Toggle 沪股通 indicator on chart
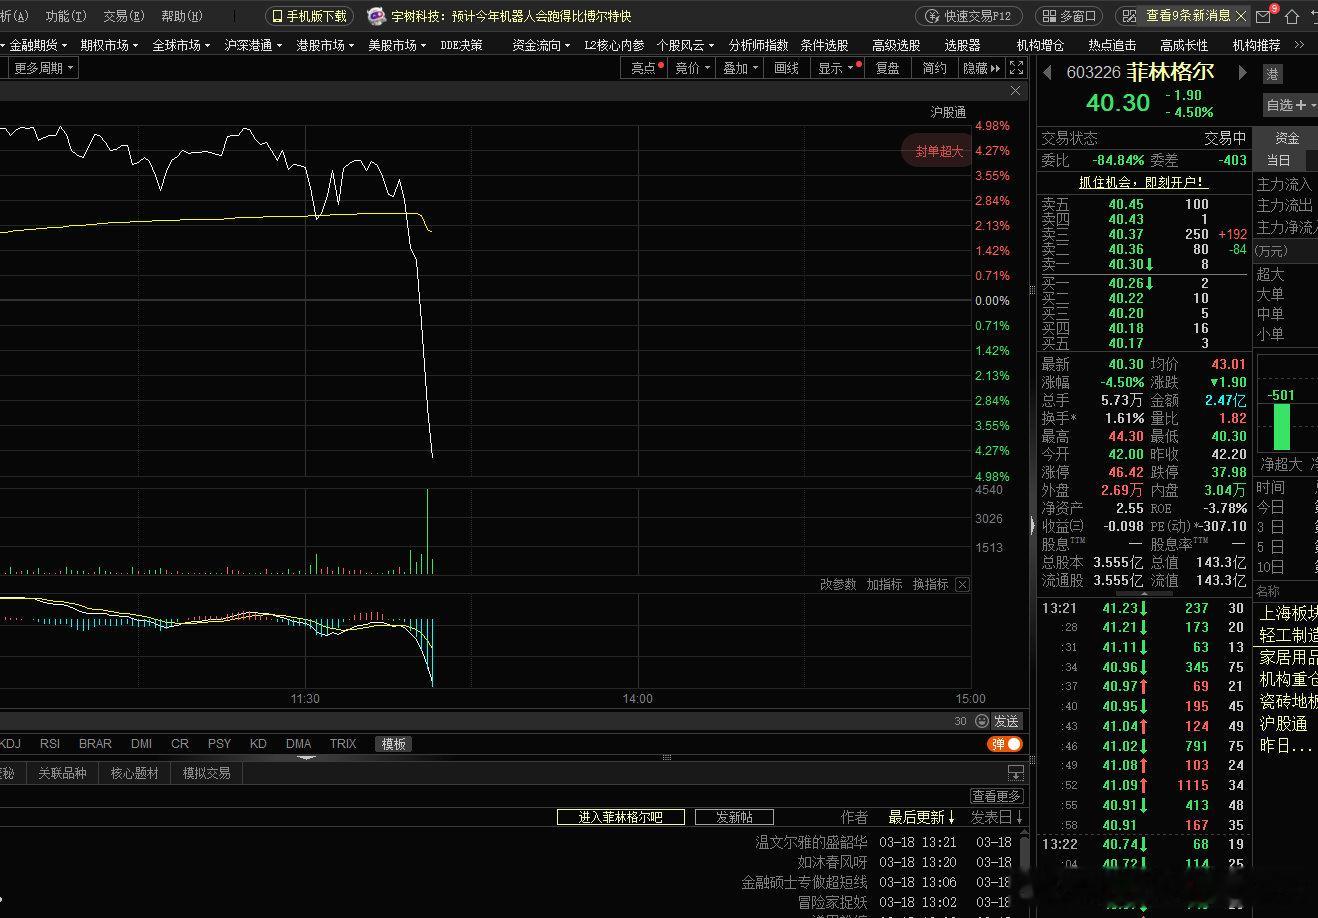Image resolution: width=1318 pixels, height=918 pixels. click(x=948, y=112)
